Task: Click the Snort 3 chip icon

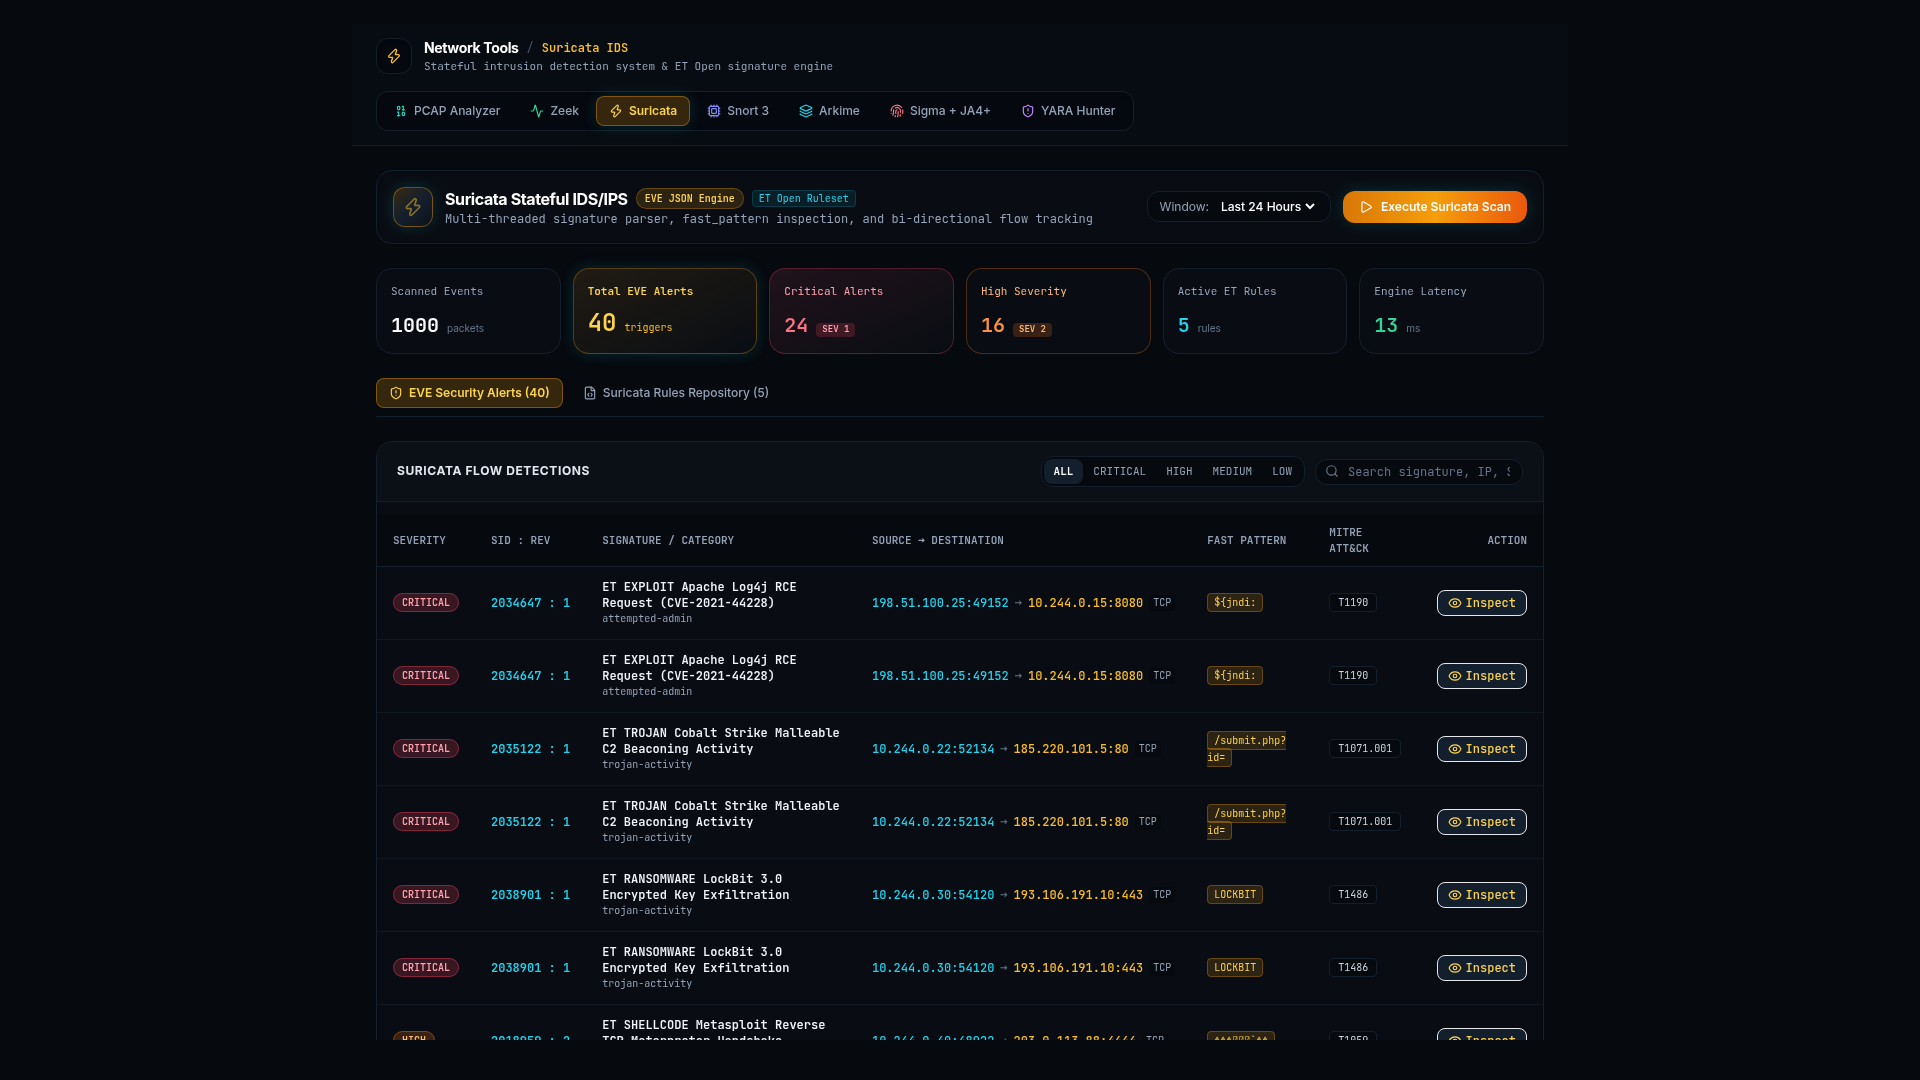Action: click(714, 111)
